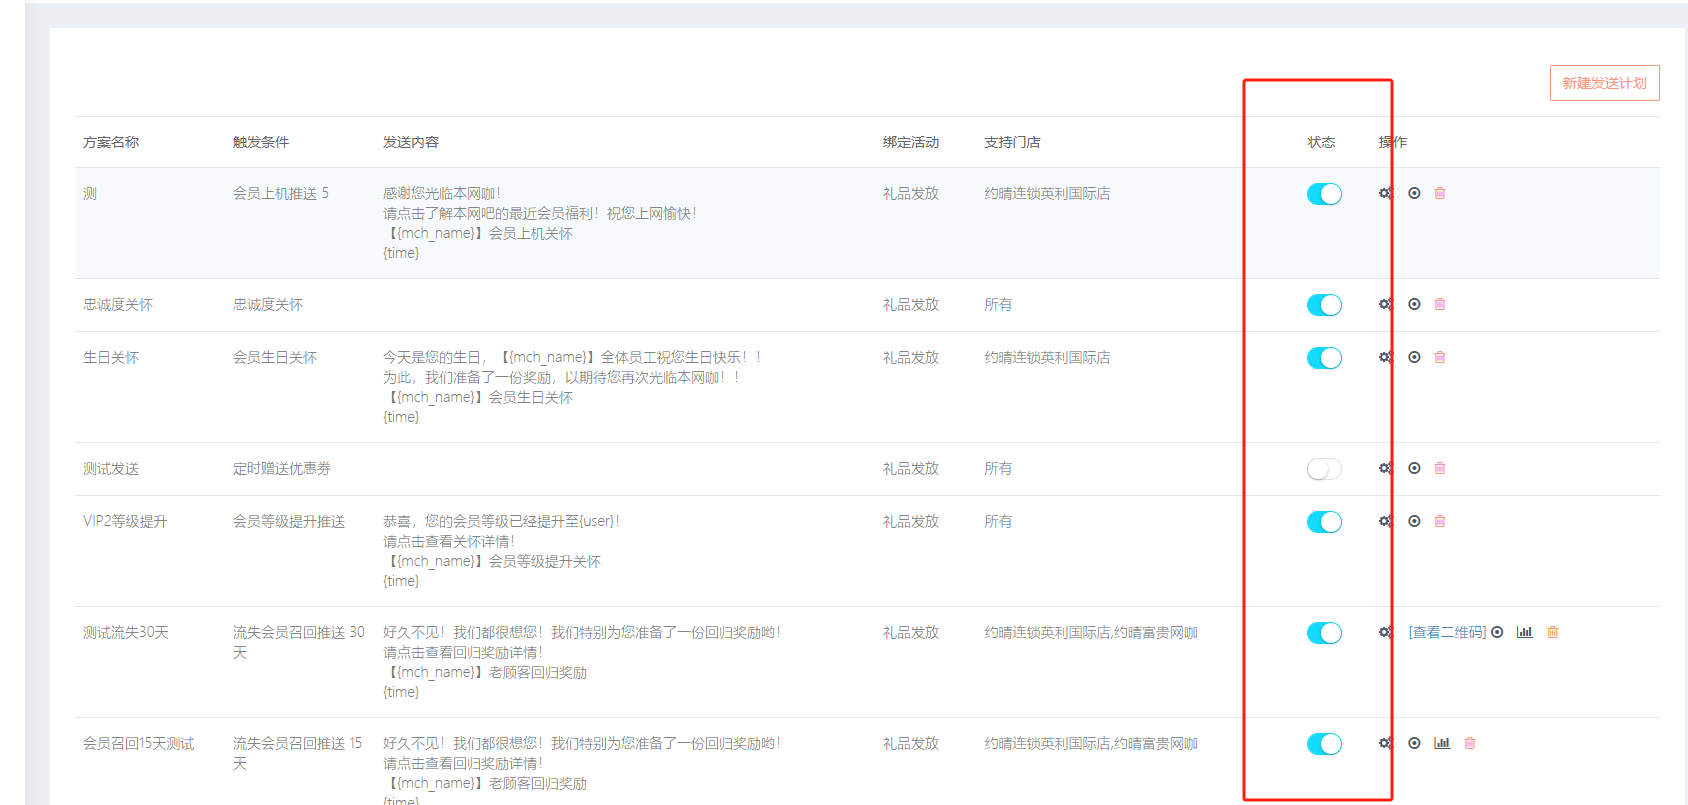Open settings gear for 会员召回15天测试 row
The width and height of the screenshot is (1688, 805).
[1385, 743]
